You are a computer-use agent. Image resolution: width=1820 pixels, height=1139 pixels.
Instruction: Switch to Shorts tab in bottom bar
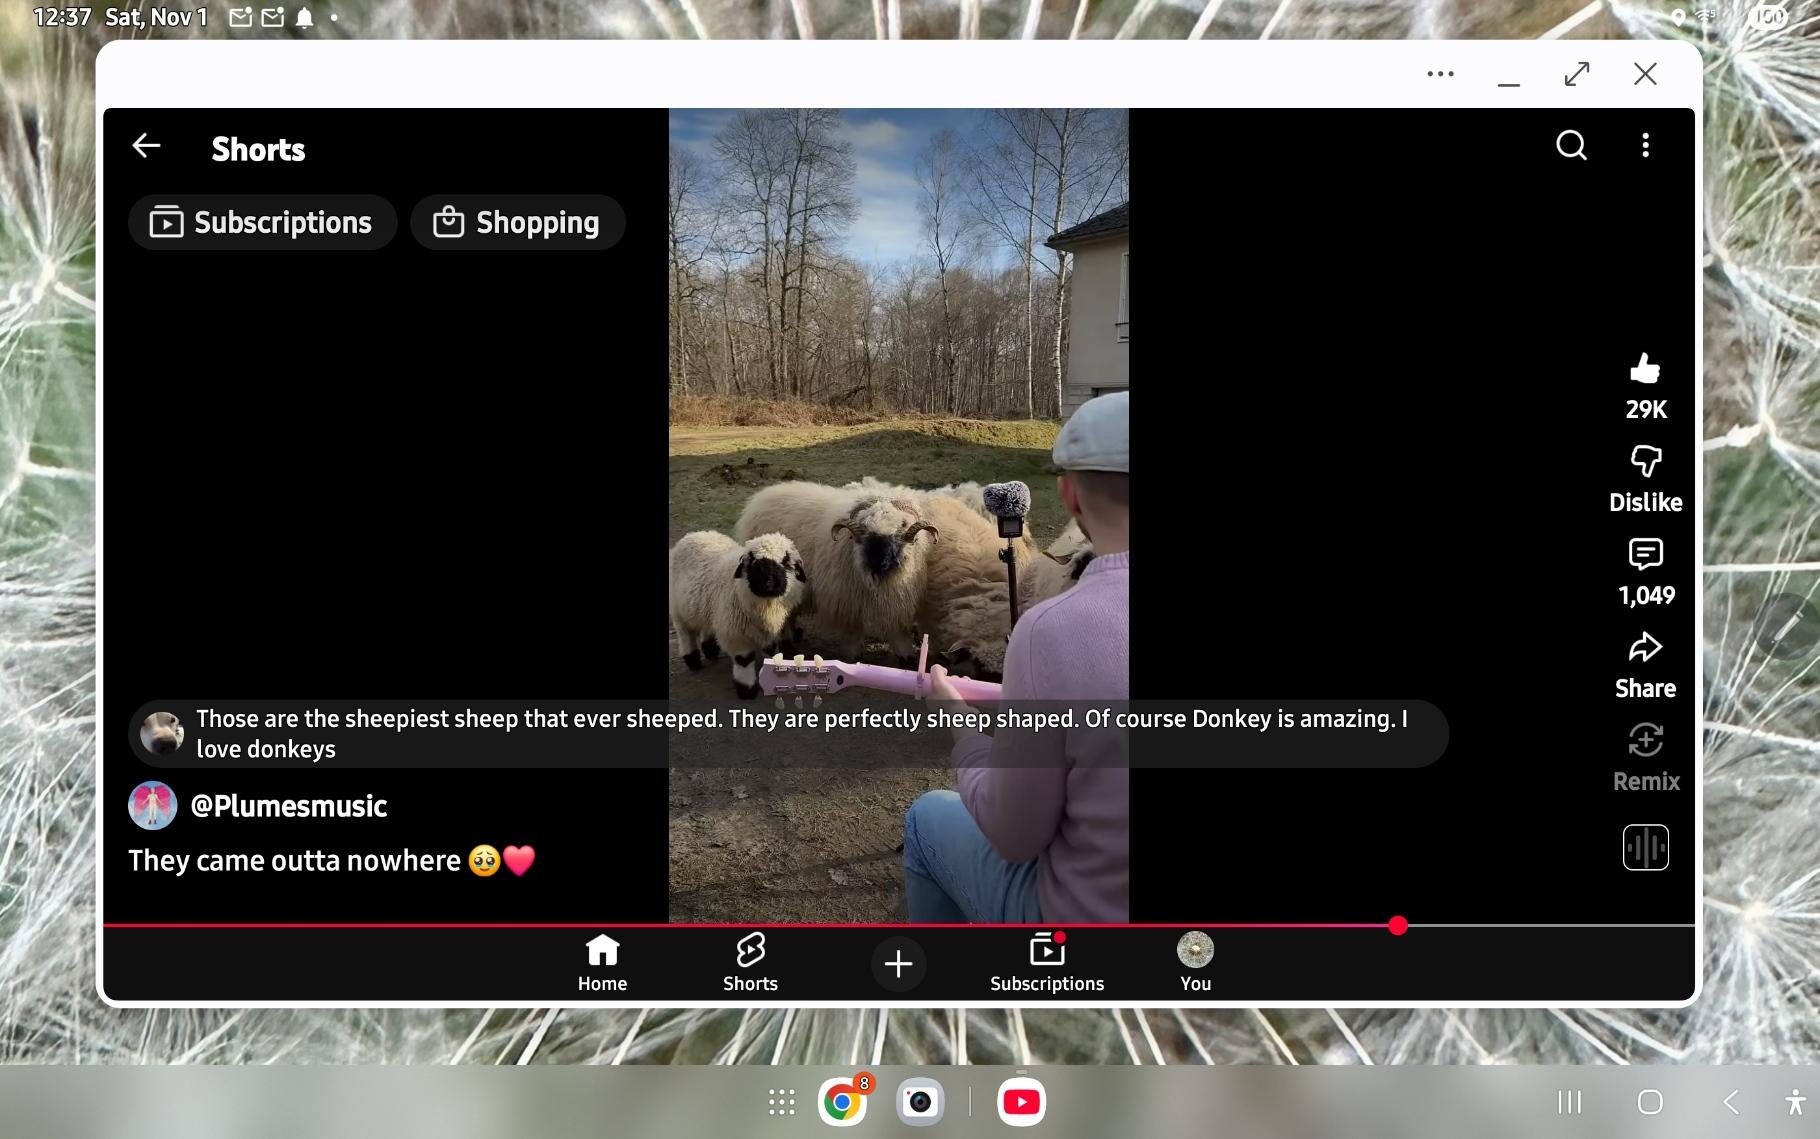tap(750, 963)
